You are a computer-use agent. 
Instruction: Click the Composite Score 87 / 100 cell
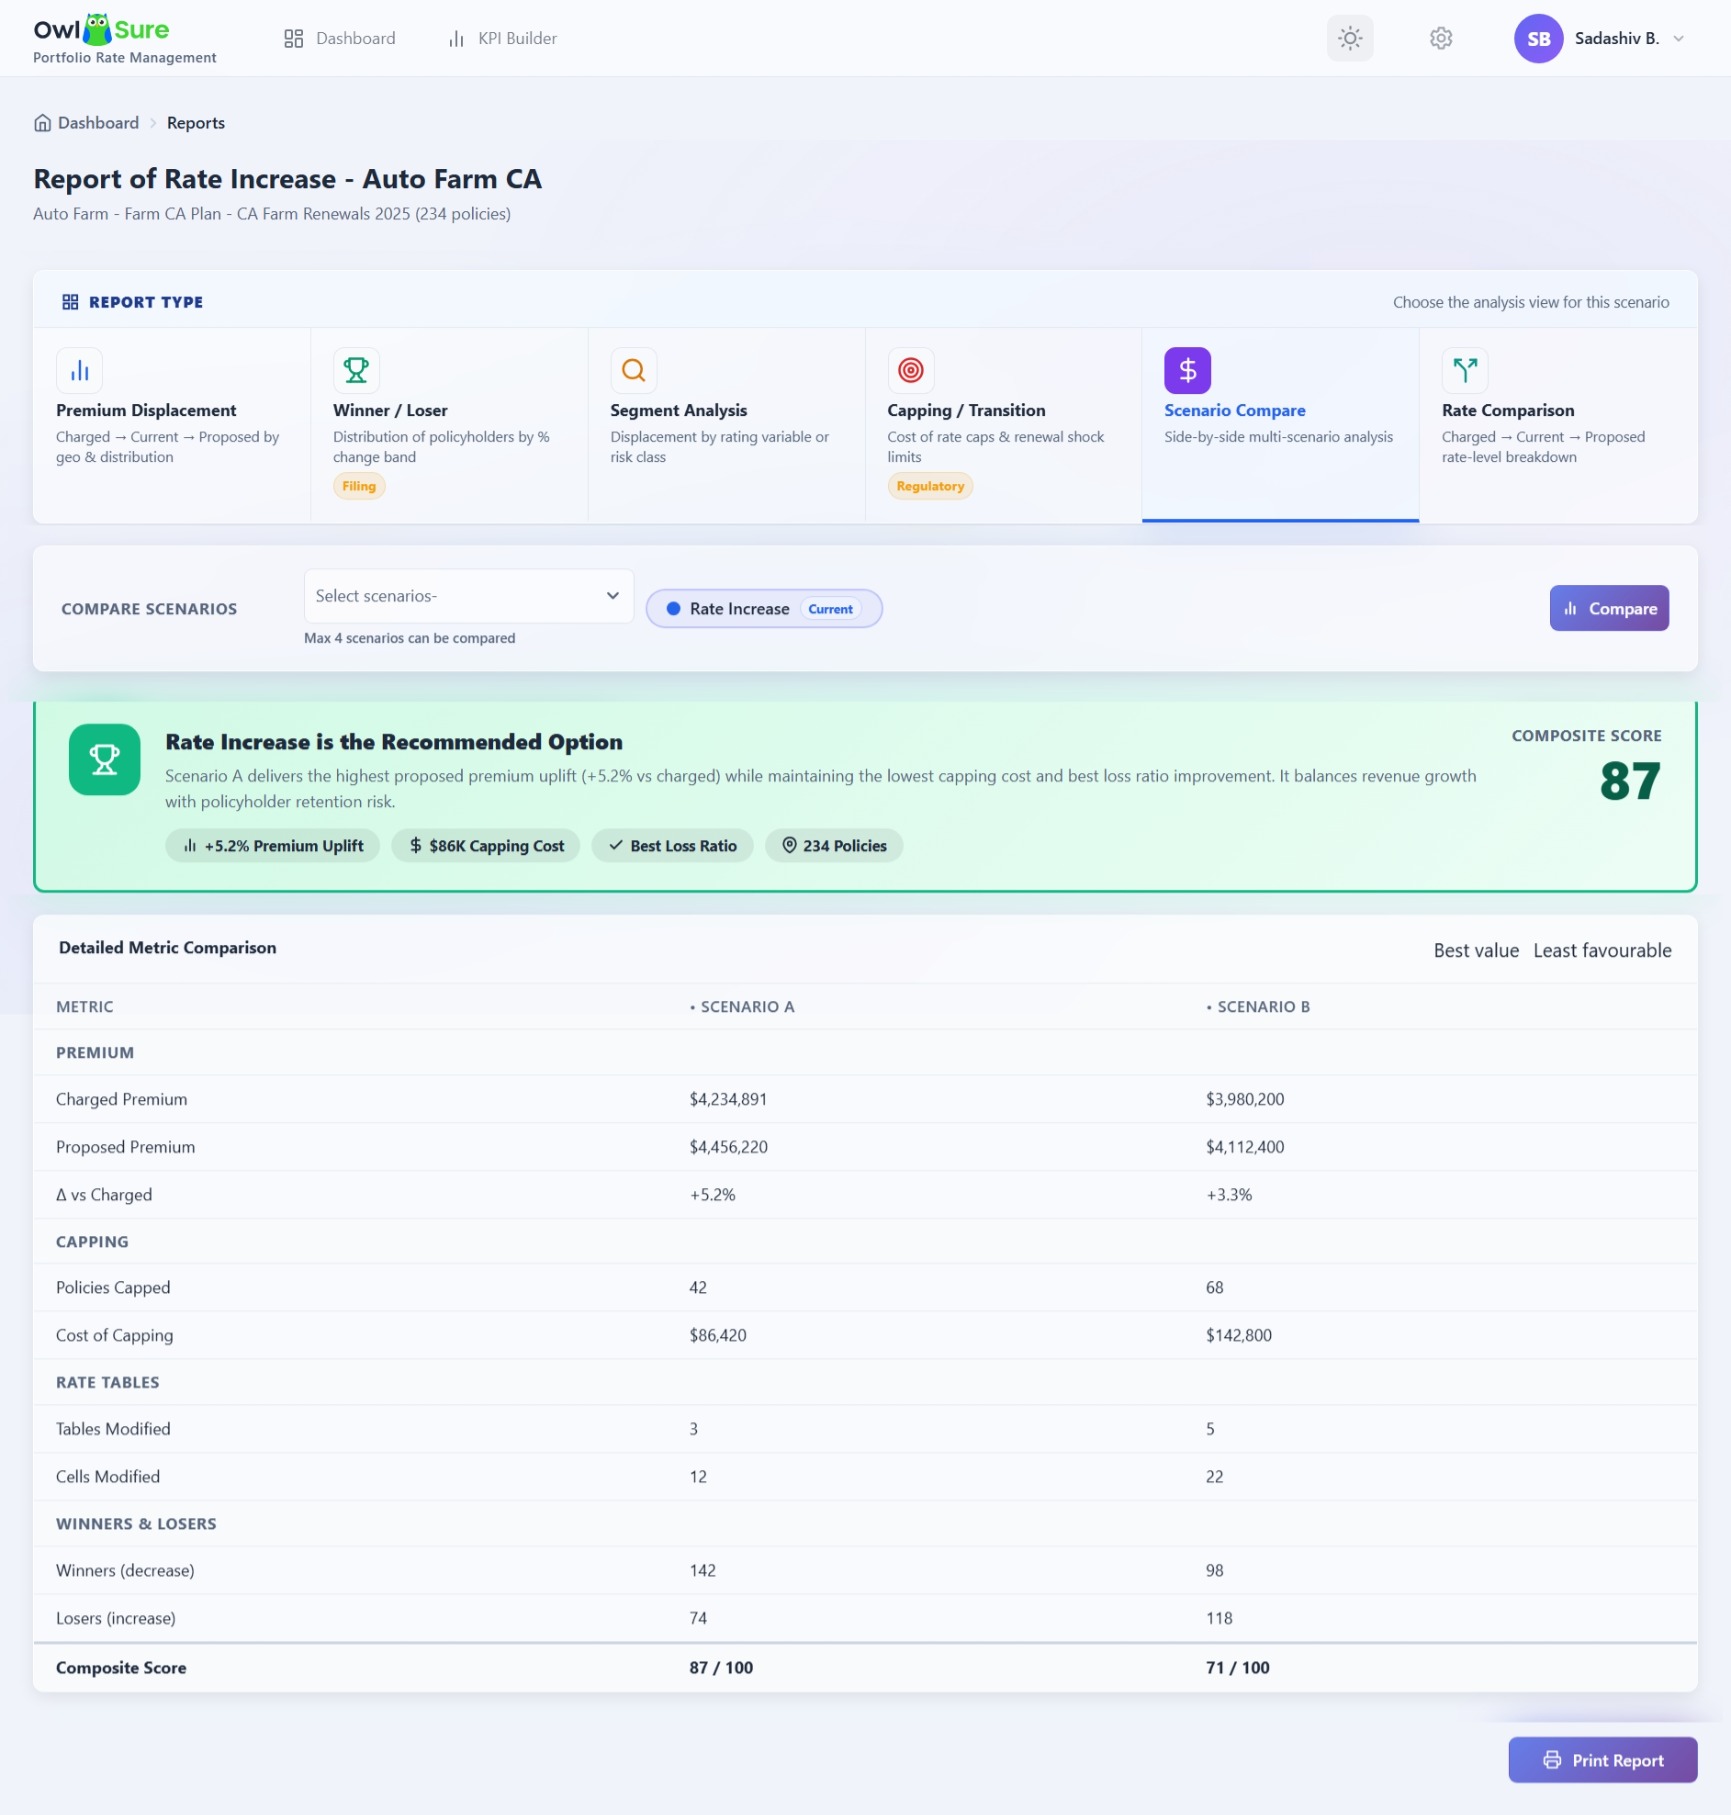(x=721, y=1668)
